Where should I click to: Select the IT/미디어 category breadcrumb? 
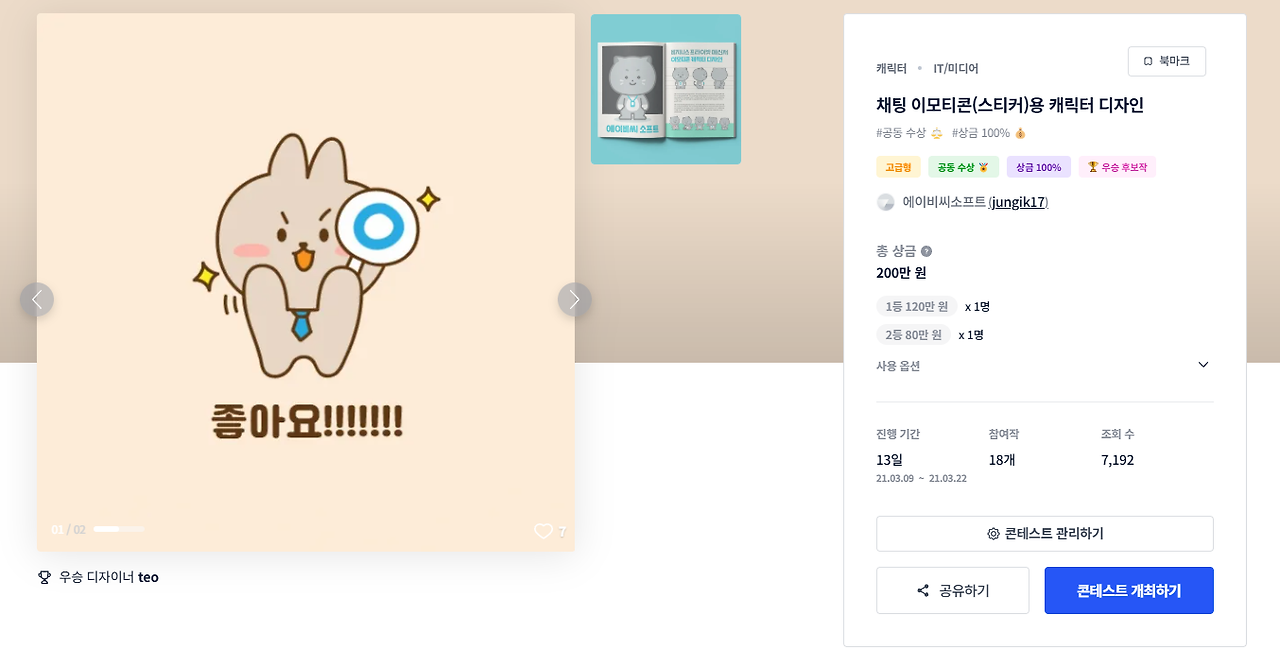tap(956, 68)
